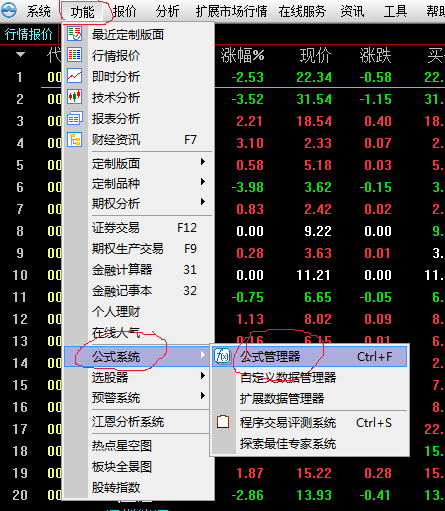Expand the 定制品种 submenu arrow
Image resolution: width=445 pixels, height=511 pixels.
click(x=203, y=182)
